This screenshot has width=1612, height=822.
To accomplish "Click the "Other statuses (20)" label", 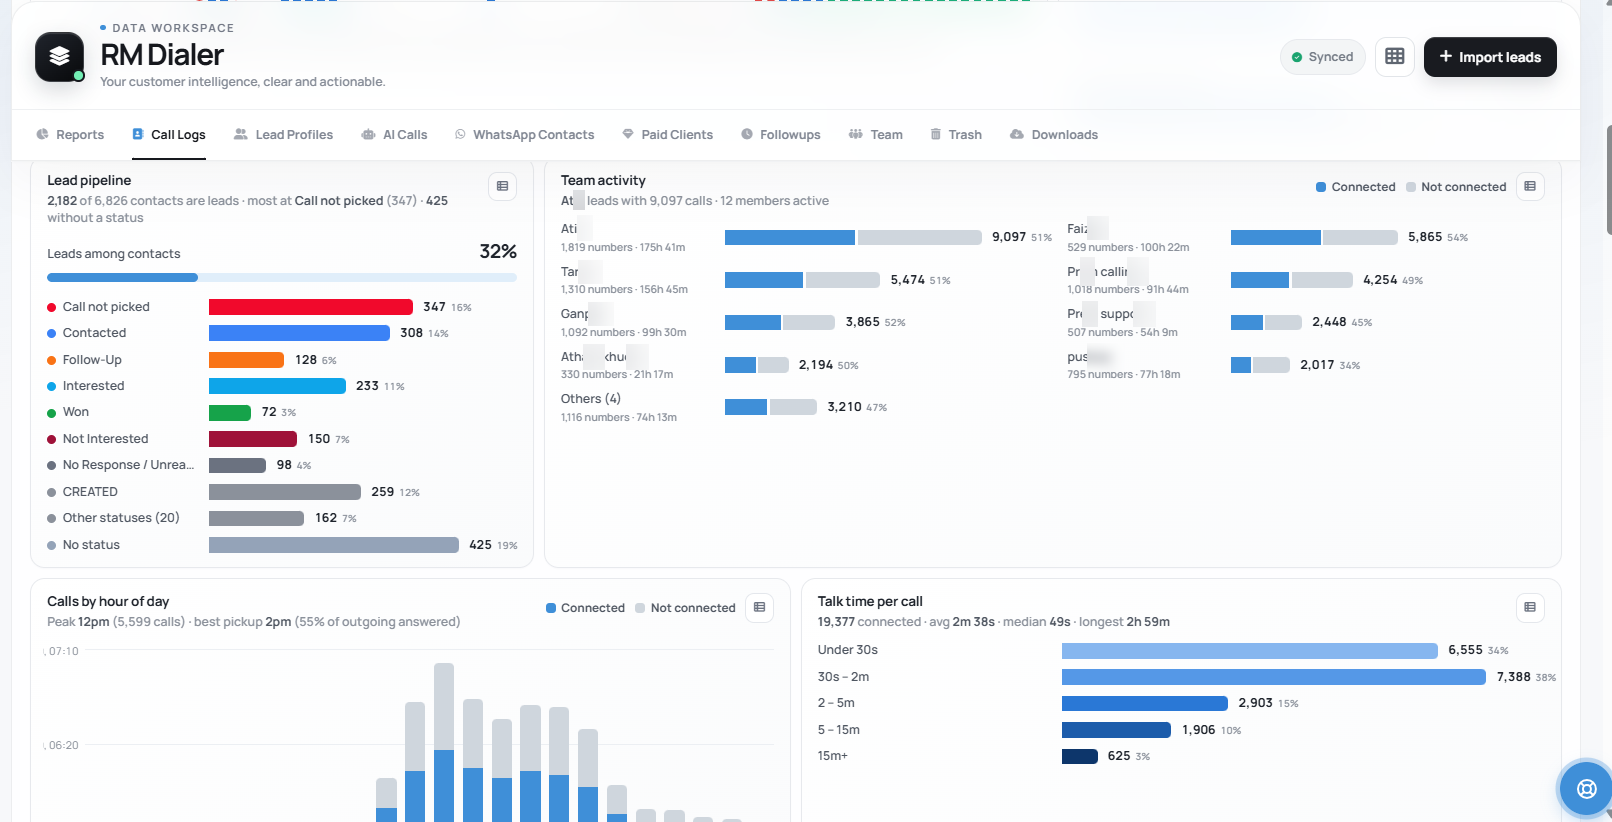I will tap(121, 518).
